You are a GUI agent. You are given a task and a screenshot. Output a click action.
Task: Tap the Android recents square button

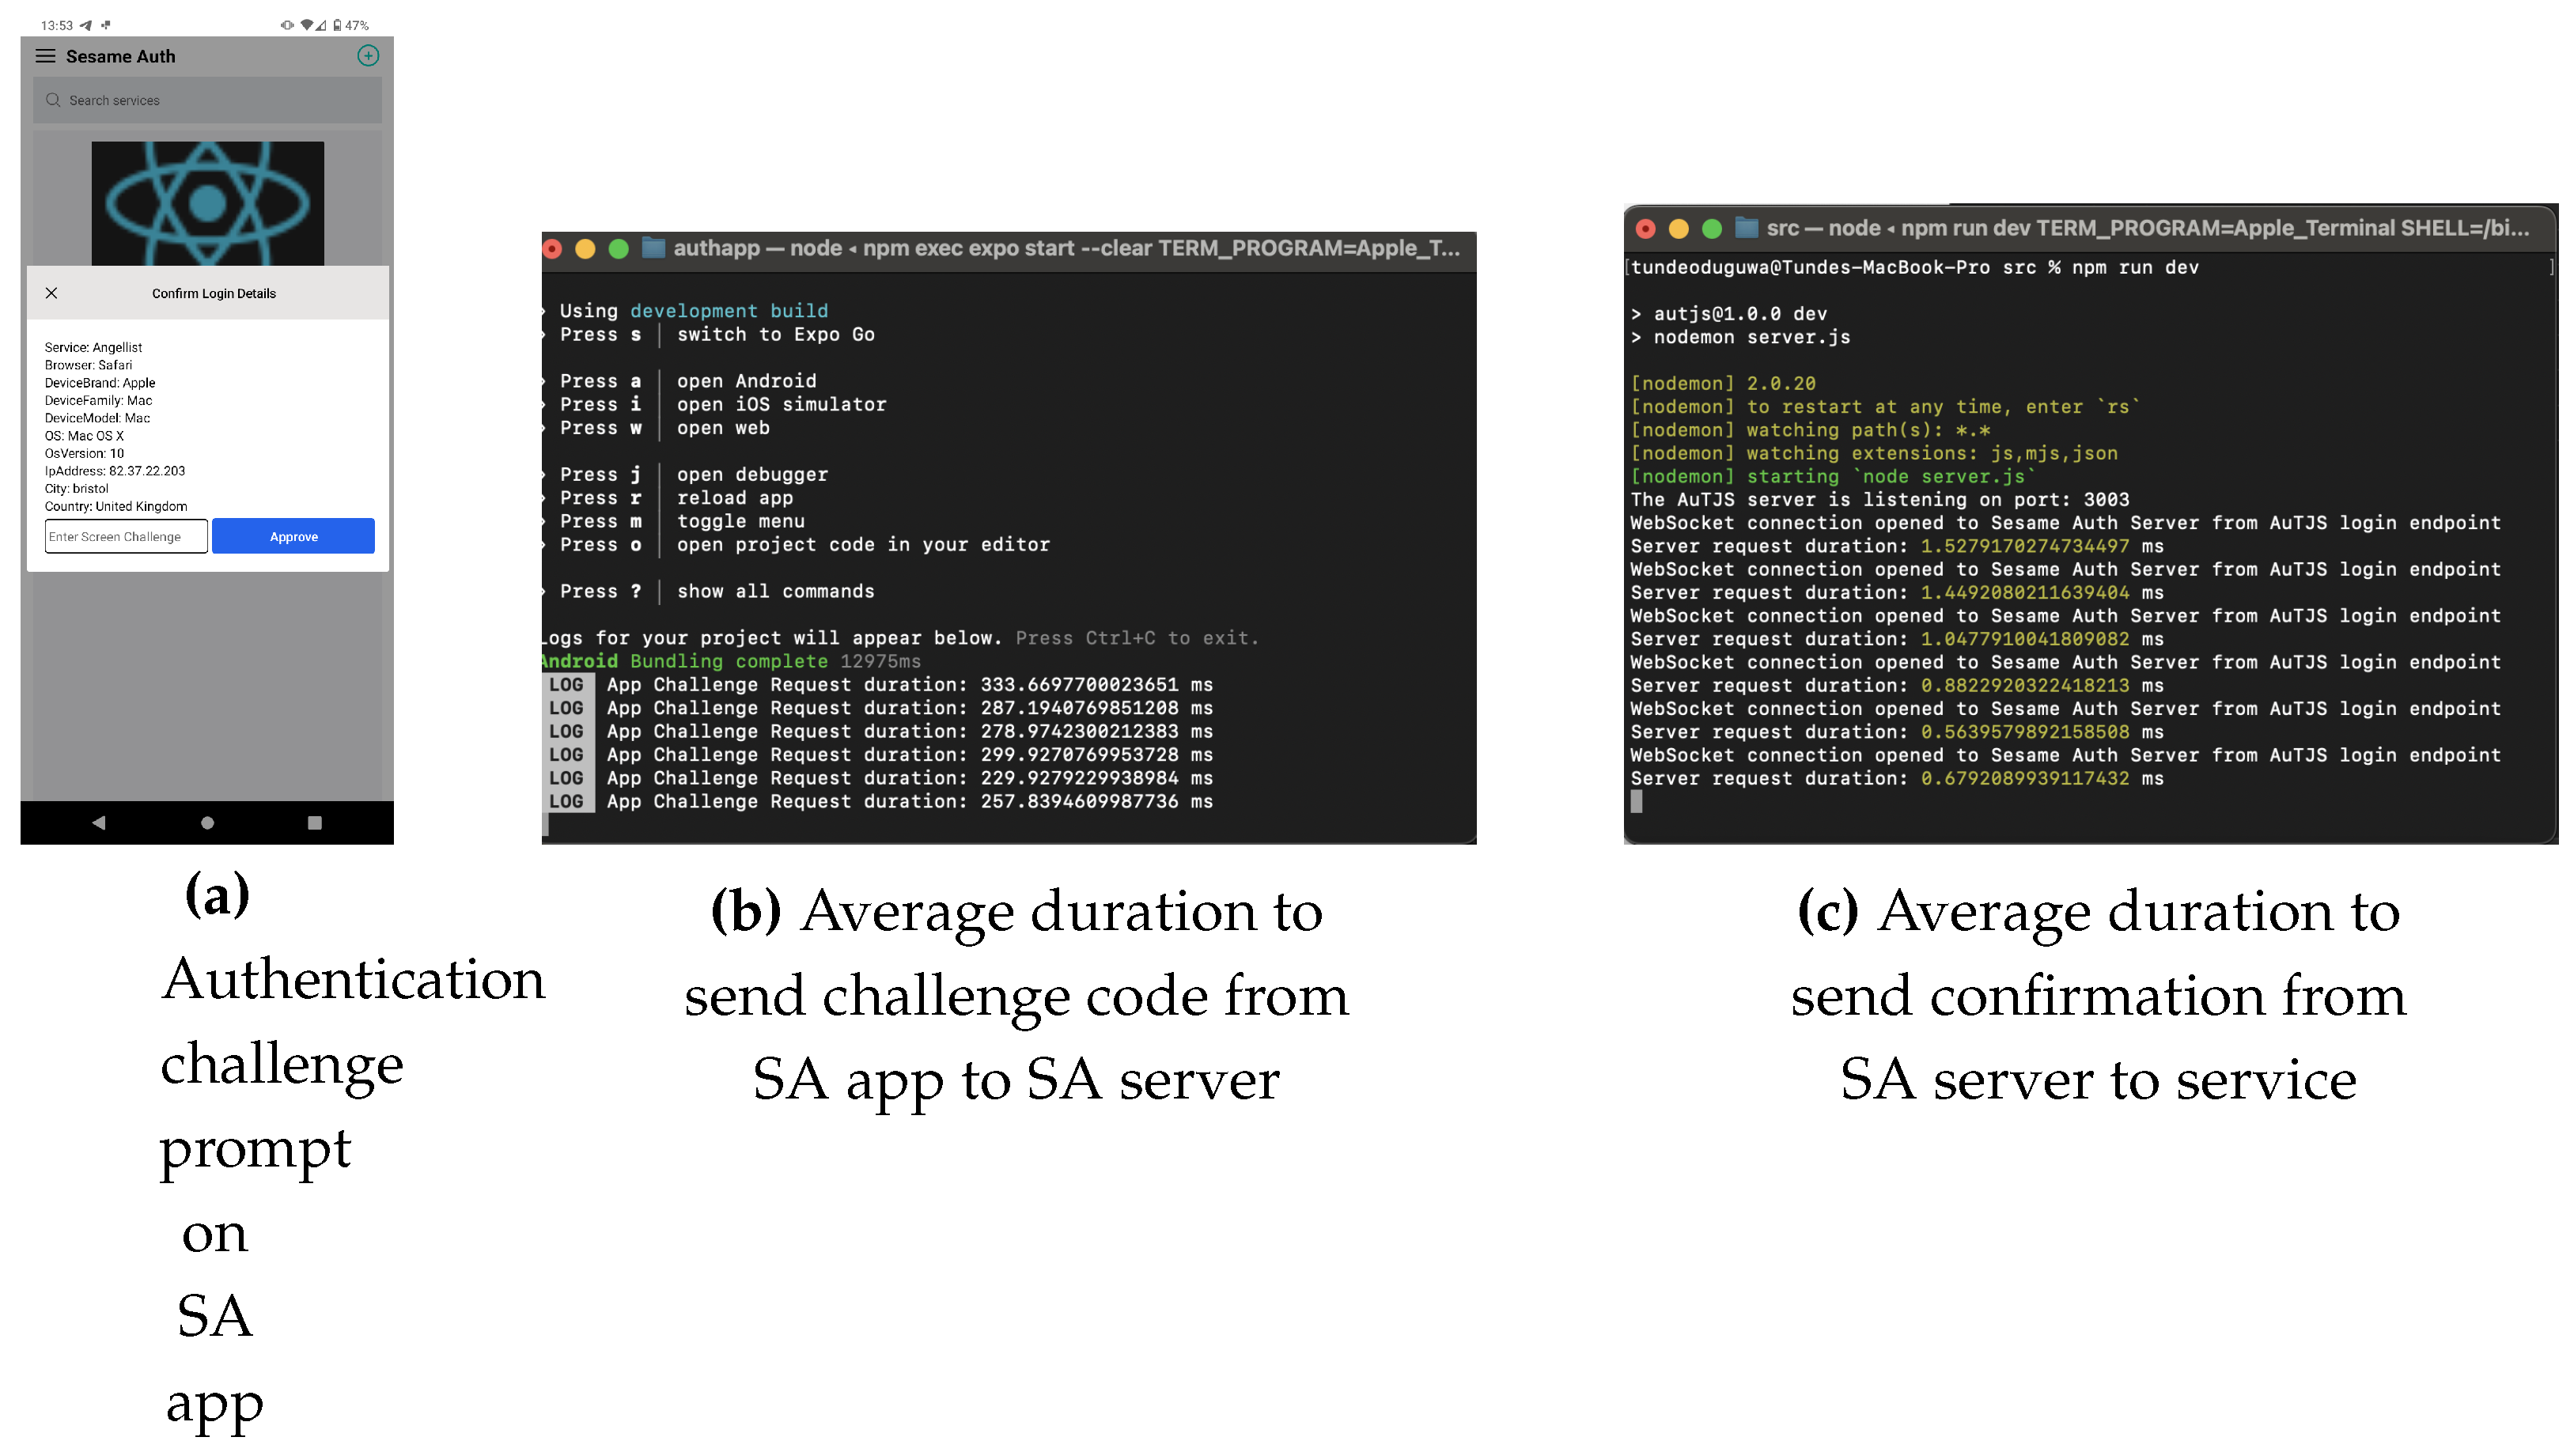pos(315,824)
